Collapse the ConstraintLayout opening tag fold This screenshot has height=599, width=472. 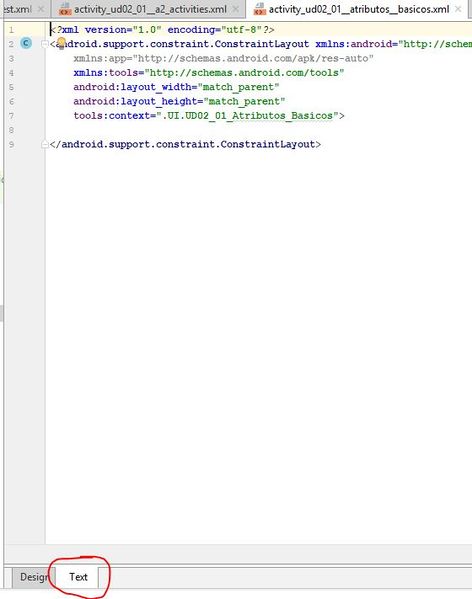pyautogui.click(x=44, y=44)
